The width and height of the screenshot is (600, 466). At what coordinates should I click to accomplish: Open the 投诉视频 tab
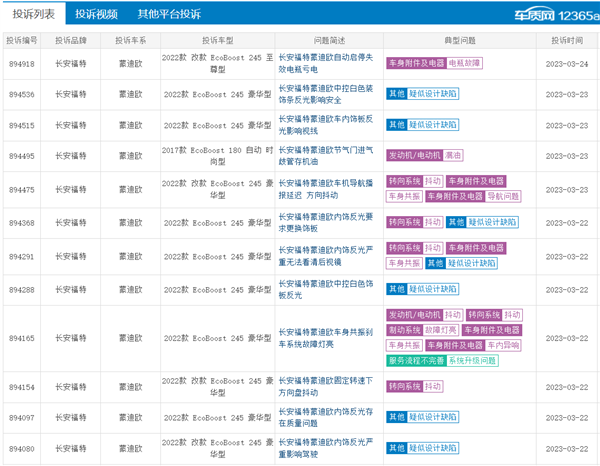tap(96, 14)
